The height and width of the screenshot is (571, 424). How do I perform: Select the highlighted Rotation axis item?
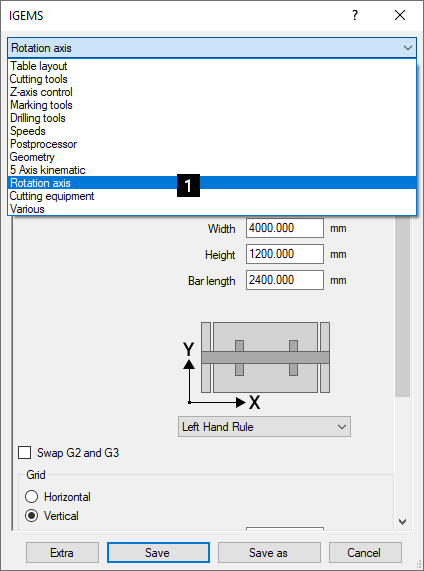tap(212, 183)
